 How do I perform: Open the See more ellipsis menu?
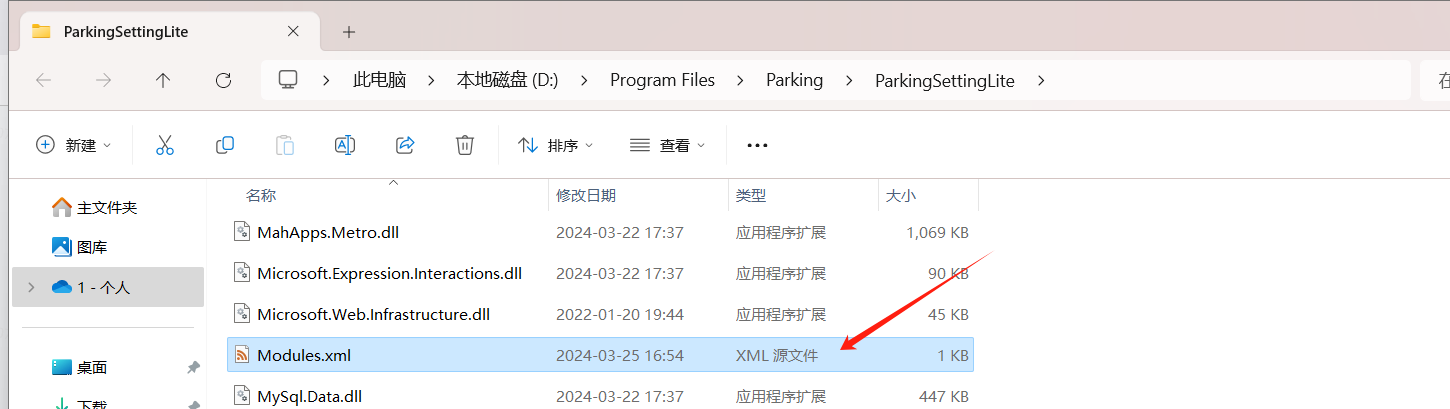click(x=757, y=145)
